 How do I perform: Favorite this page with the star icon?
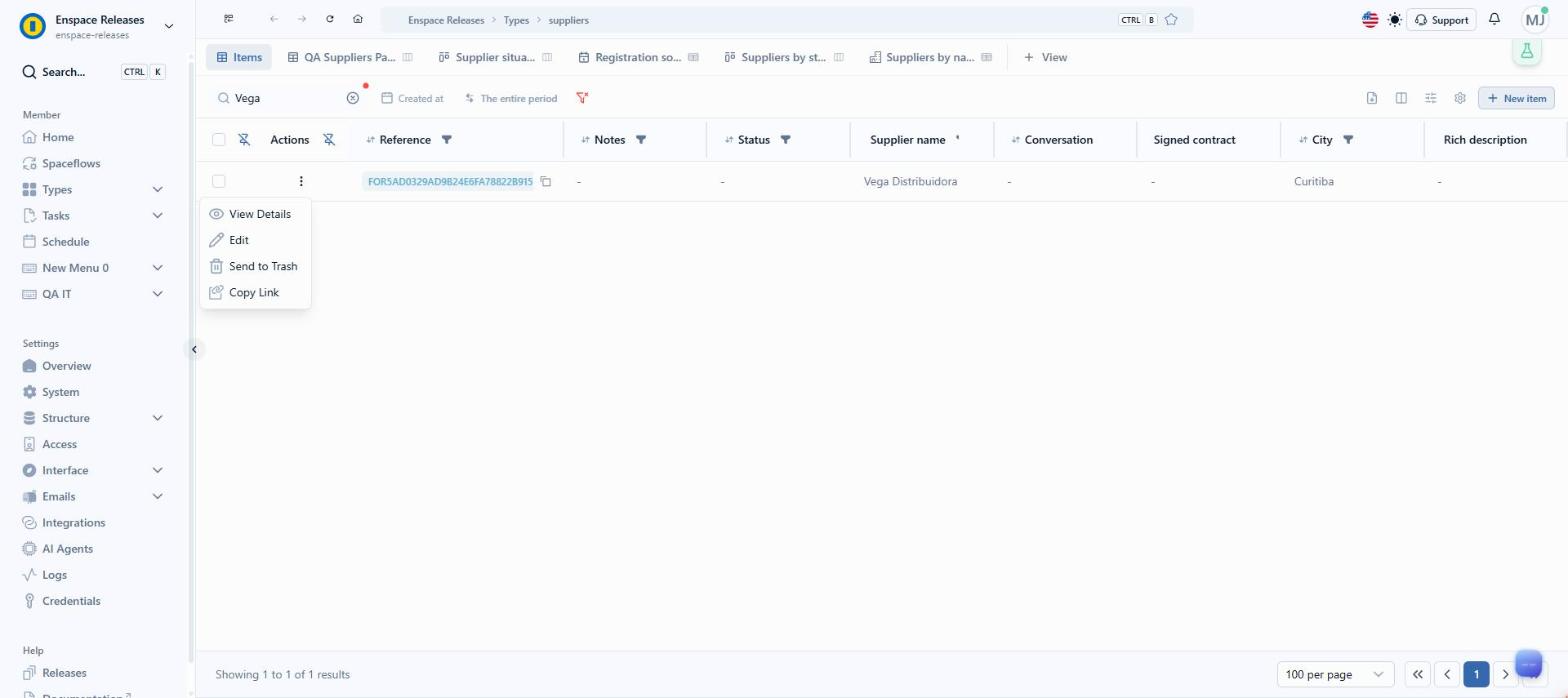1171,19
